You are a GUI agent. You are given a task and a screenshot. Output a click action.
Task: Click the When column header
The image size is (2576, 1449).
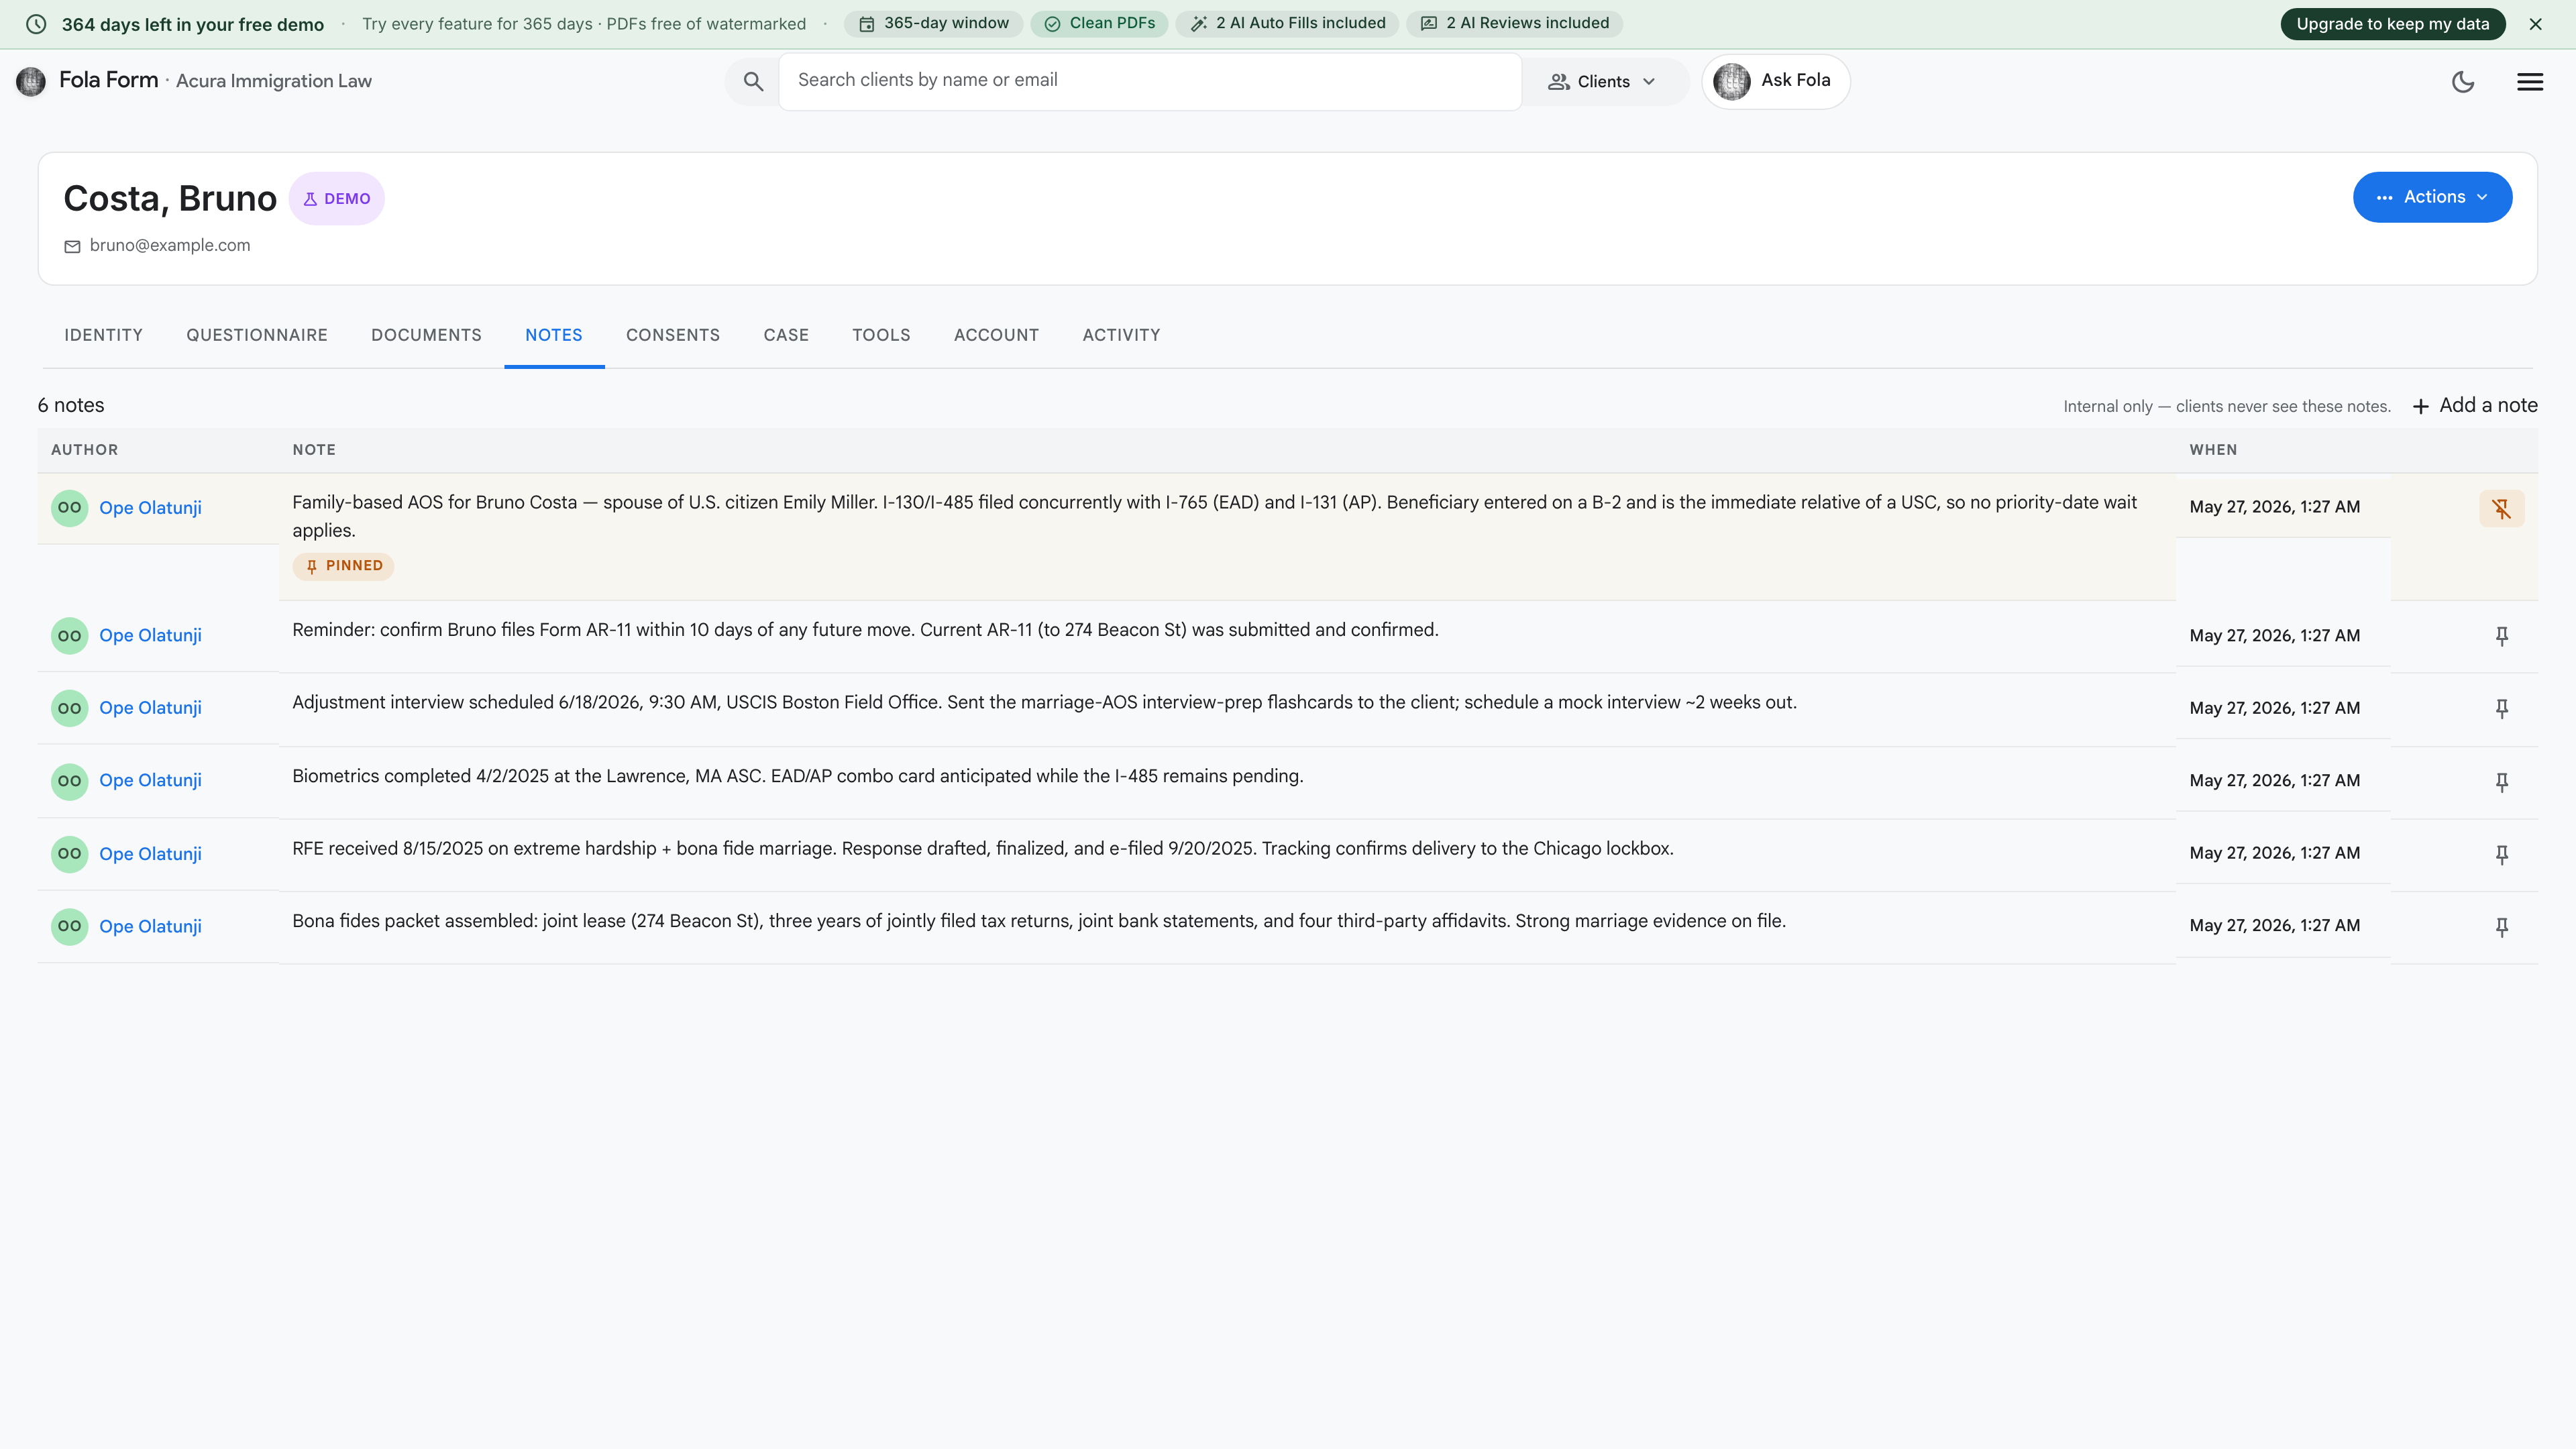(2213, 450)
